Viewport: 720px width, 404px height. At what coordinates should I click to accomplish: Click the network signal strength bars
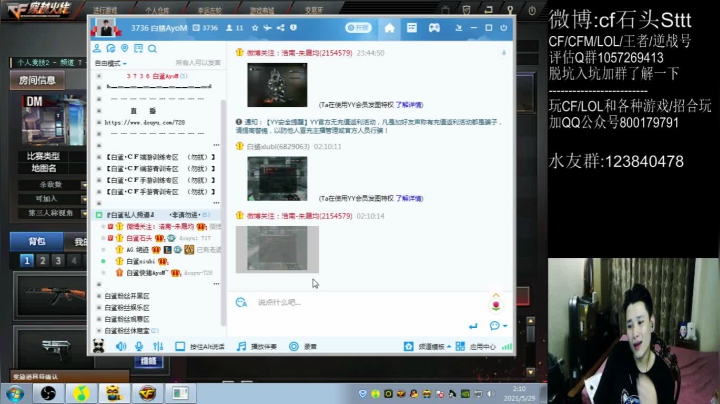507,347
